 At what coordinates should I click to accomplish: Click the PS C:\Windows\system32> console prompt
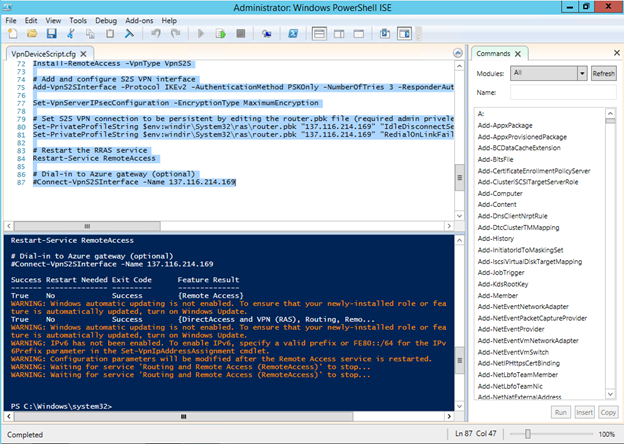click(x=61, y=406)
